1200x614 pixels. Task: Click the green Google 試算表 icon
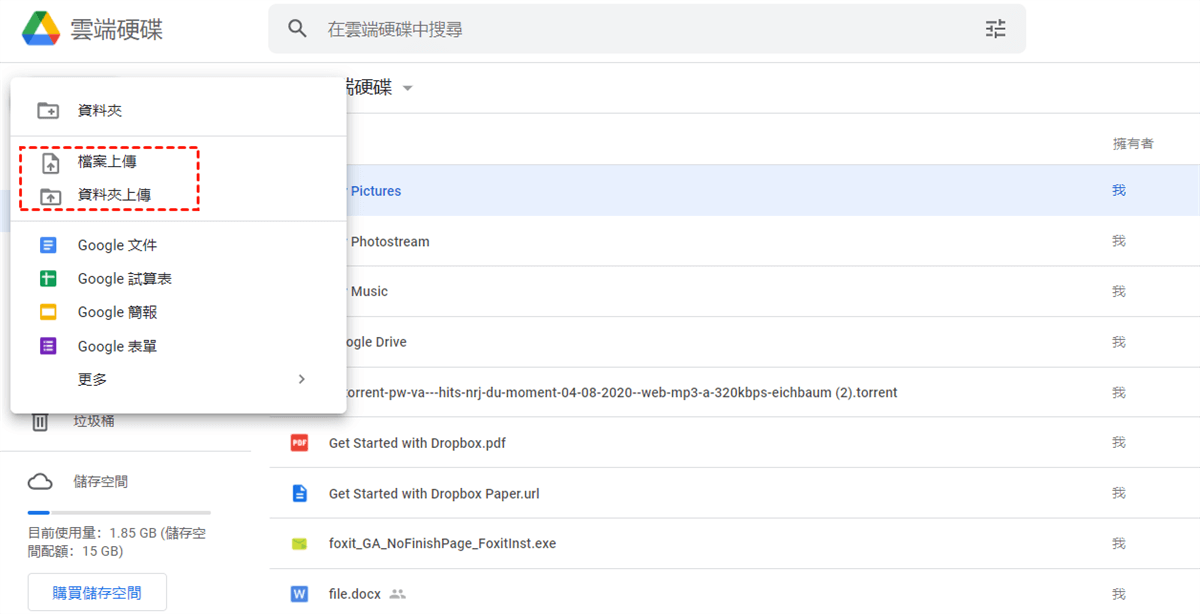(x=48, y=279)
